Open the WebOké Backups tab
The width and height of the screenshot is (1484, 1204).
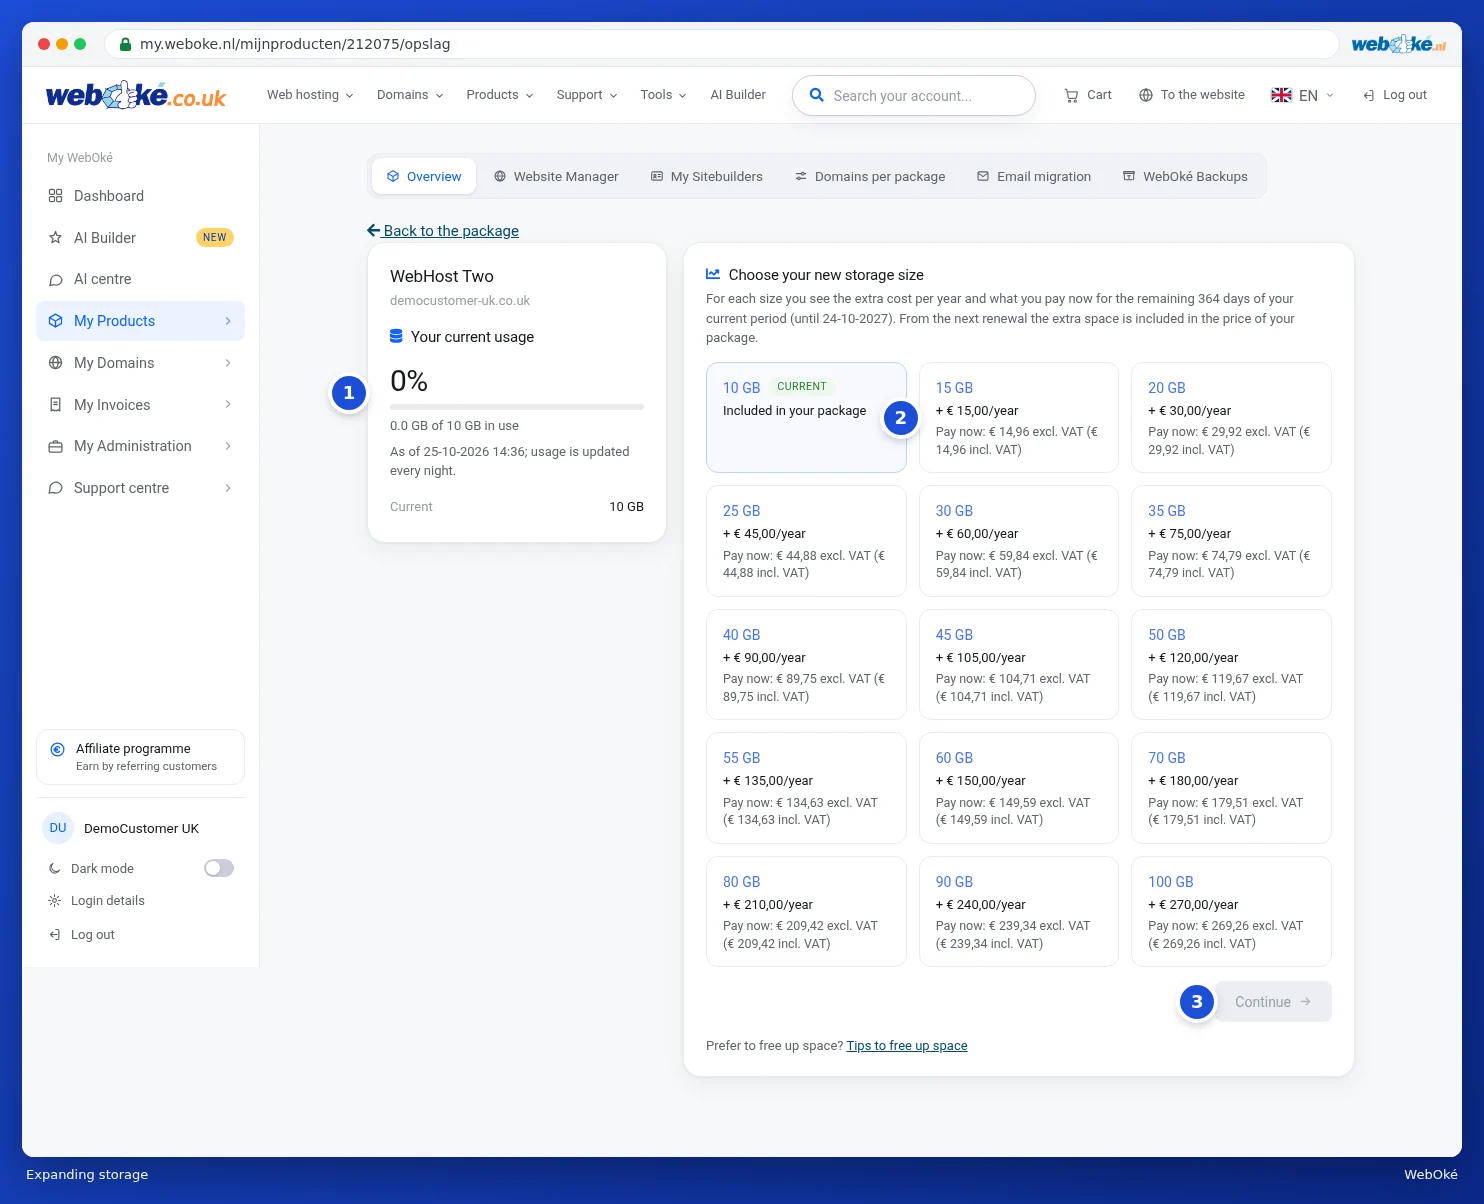(1185, 176)
